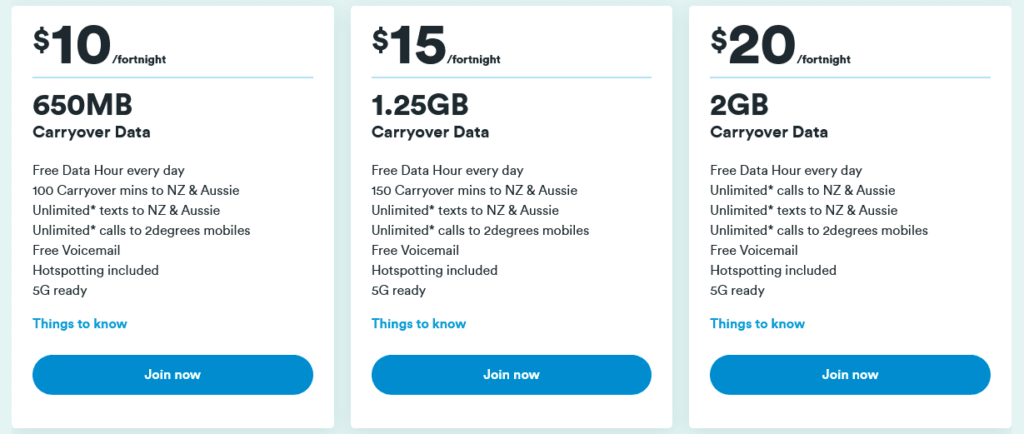1024x434 pixels.
Task: Open Things to know for $15 plan
Action: [x=418, y=323]
